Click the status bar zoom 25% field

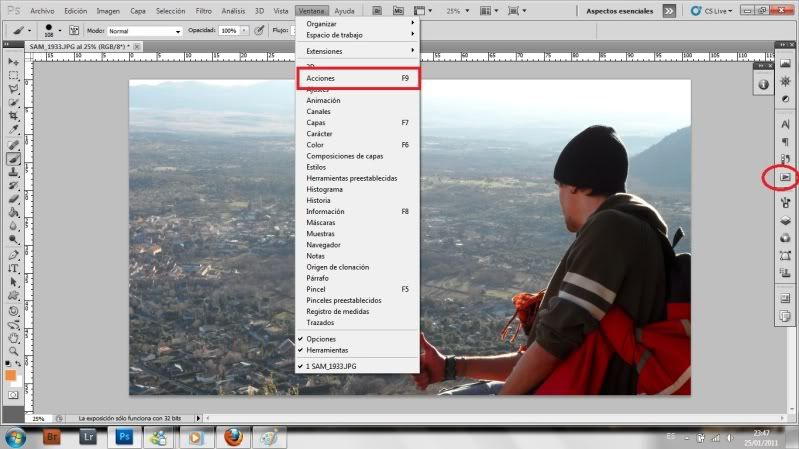[39, 418]
